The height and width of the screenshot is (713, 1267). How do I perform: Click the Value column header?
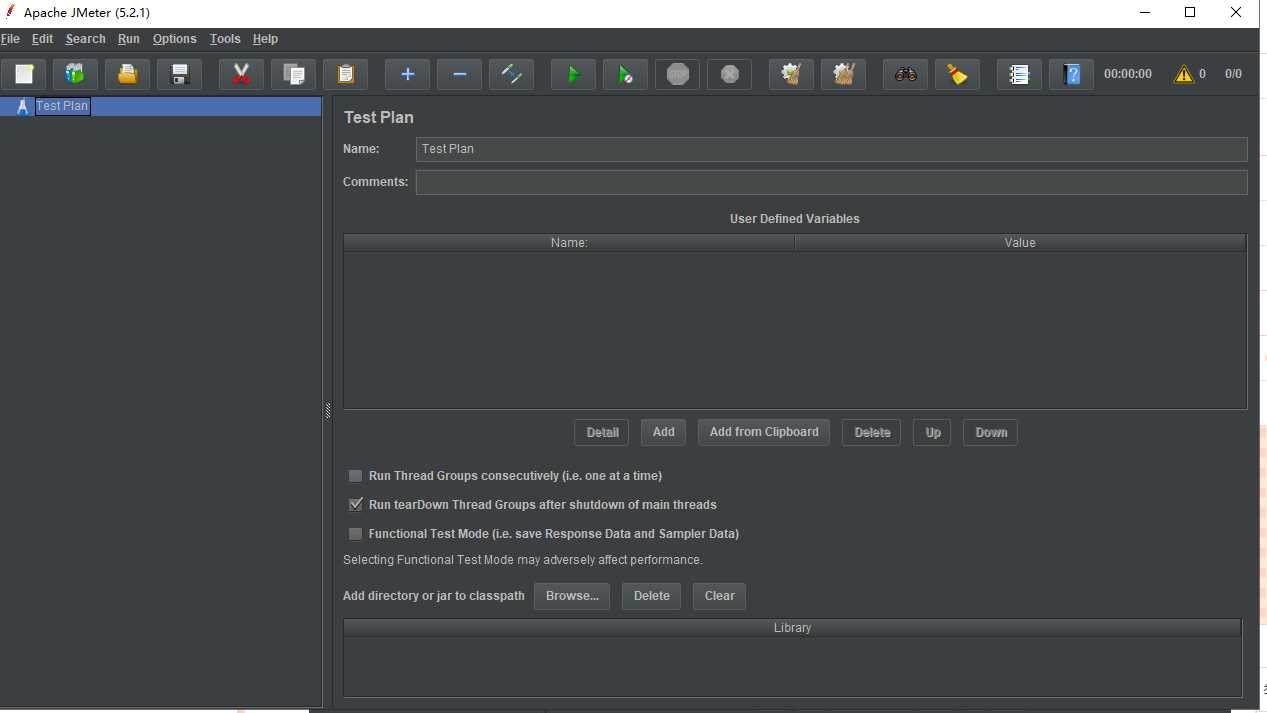pyautogui.click(x=1020, y=243)
